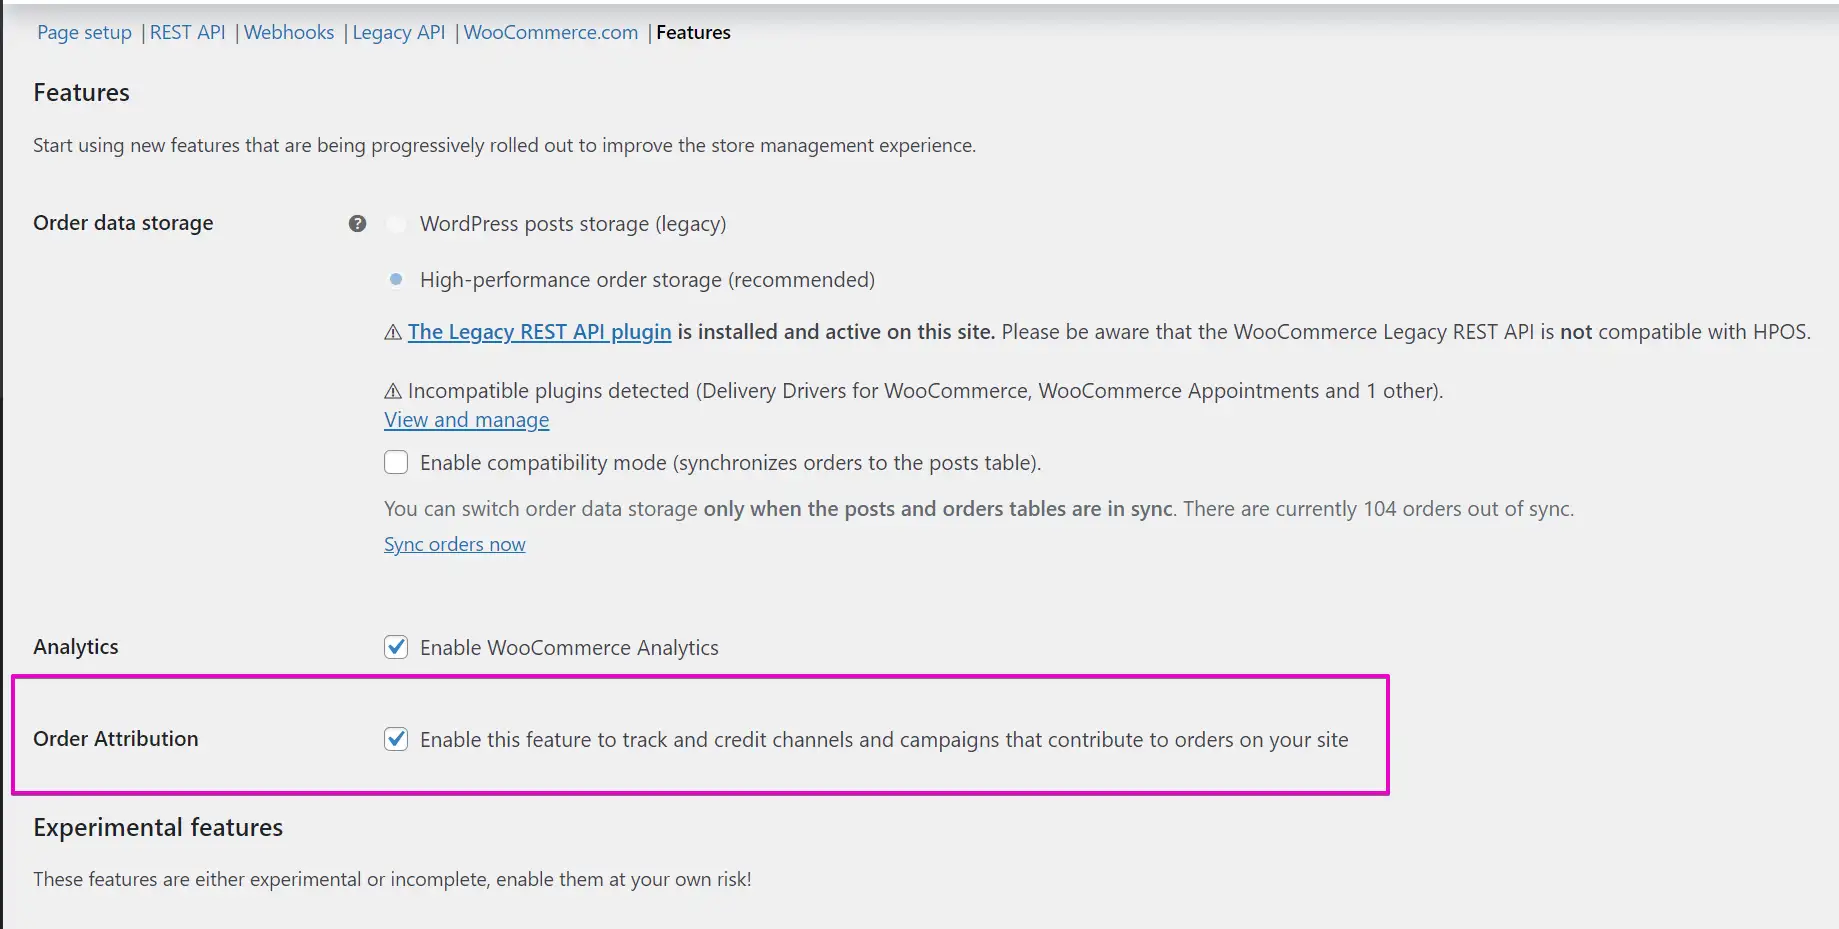Select the current Features section tab
Image resolution: width=1839 pixels, height=929 pixels.
(x=693, y=32)
